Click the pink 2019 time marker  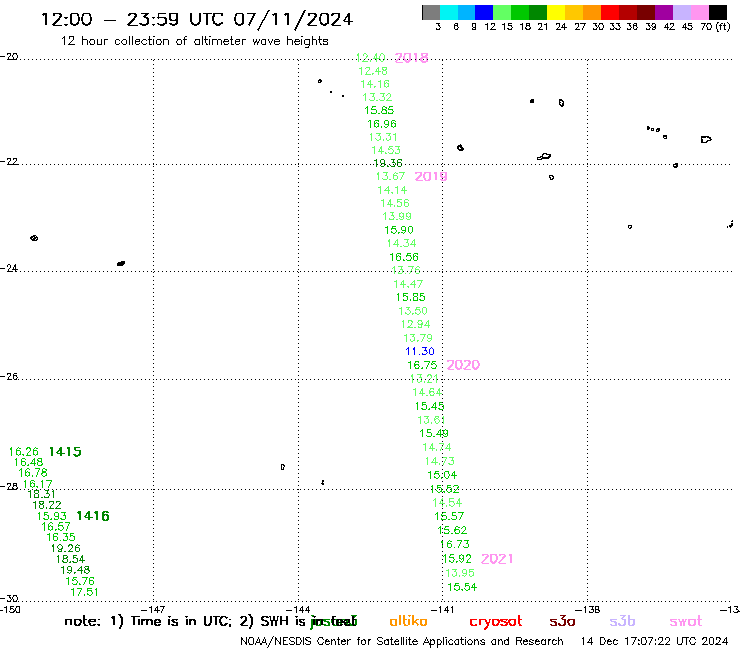tap(431, 177)
